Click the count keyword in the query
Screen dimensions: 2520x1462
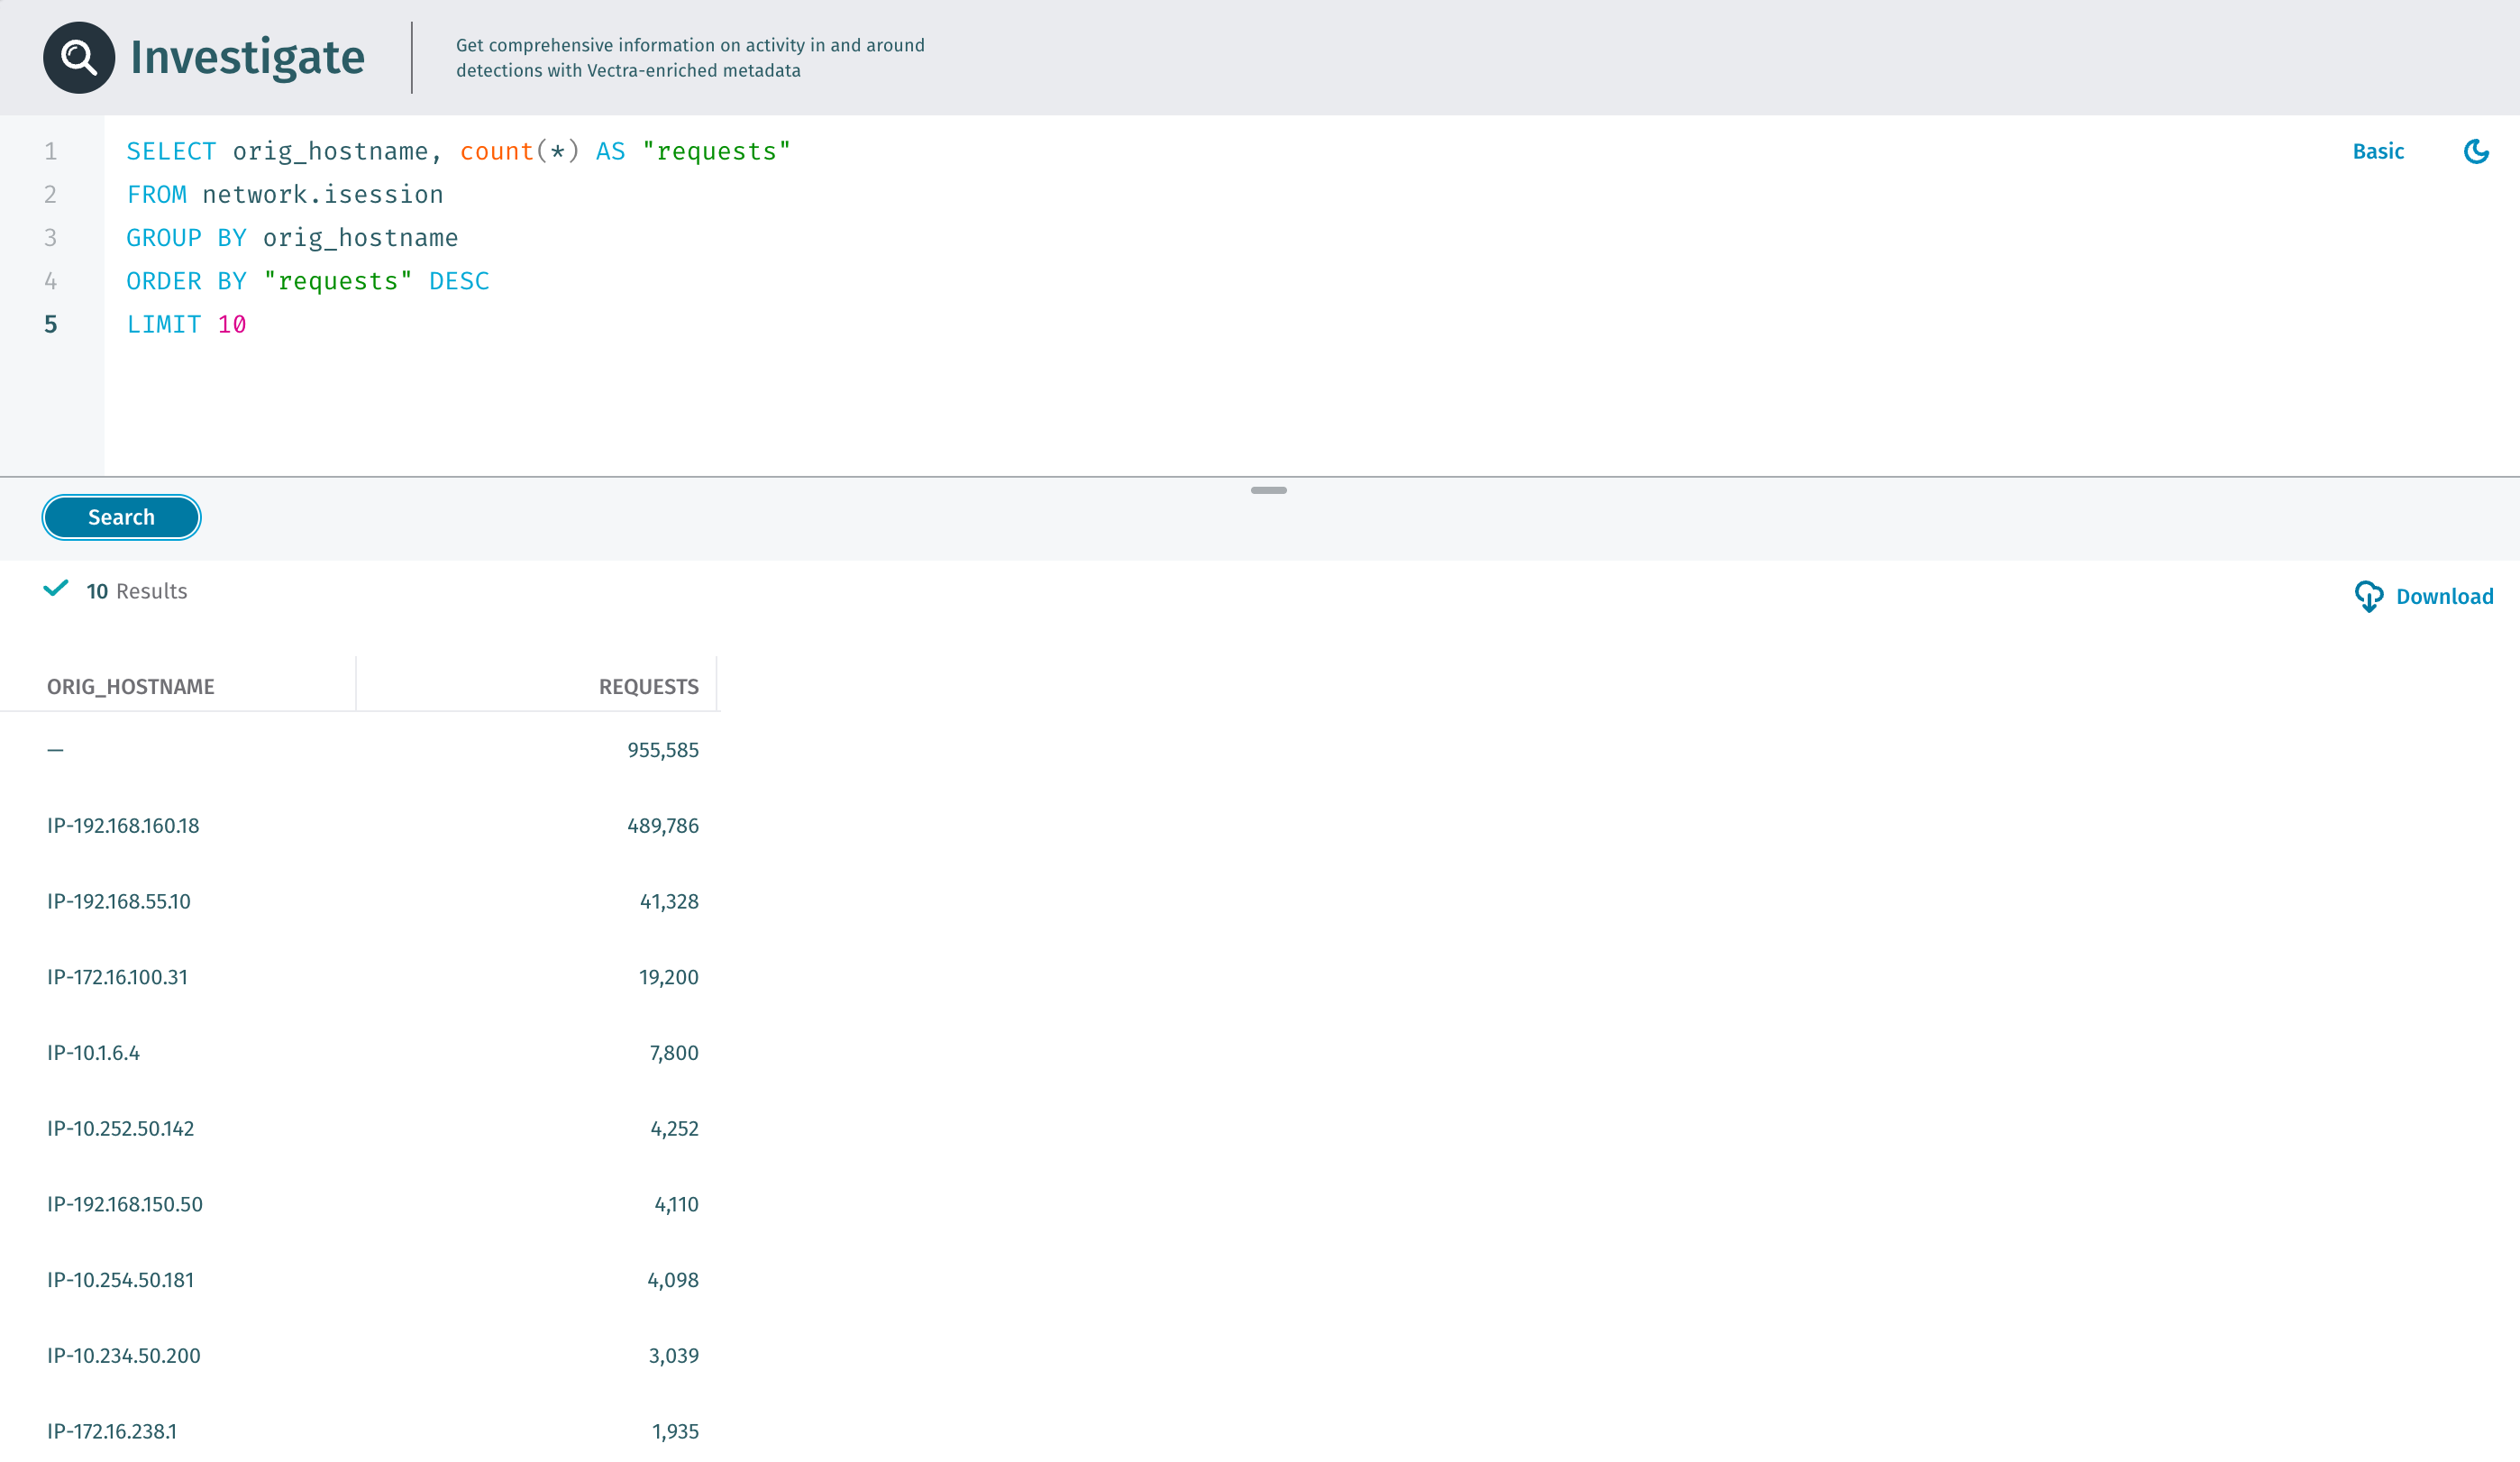click(495, 151)
